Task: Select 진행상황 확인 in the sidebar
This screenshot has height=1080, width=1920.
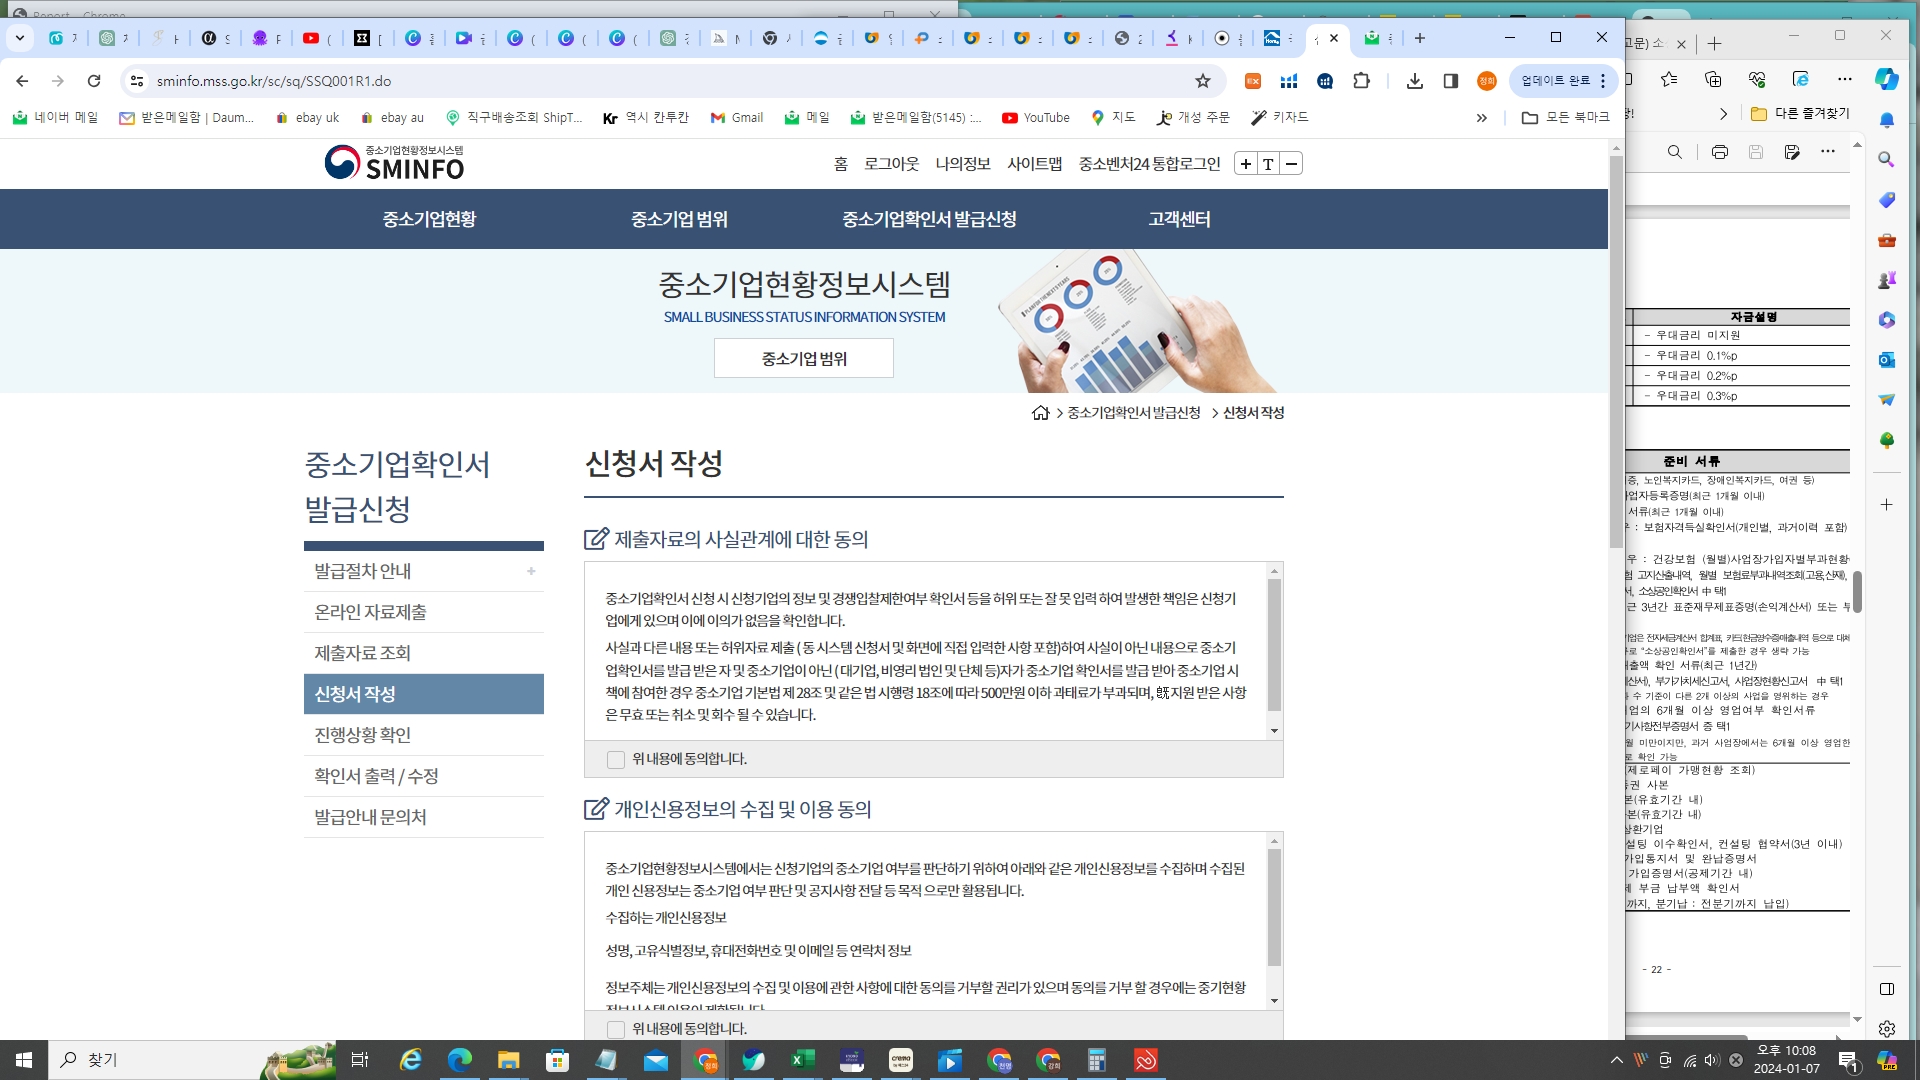Action: [363, 735]
